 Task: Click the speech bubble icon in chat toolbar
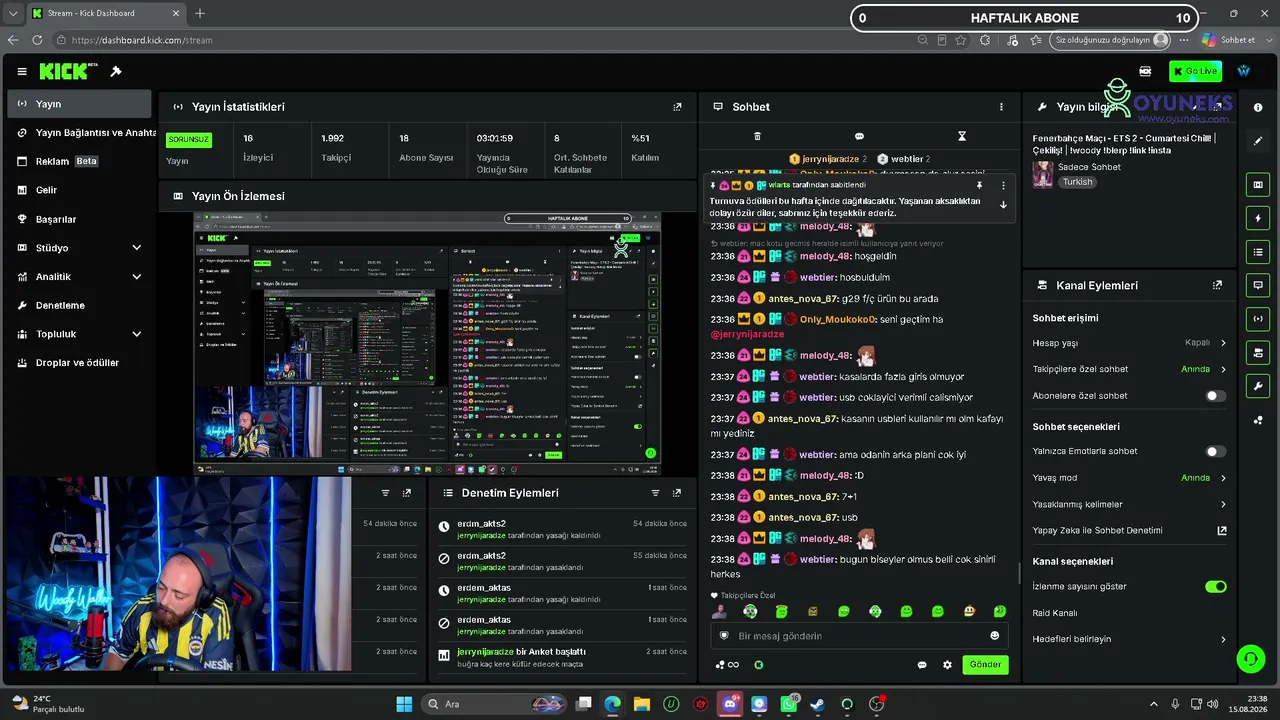[x=859, y=136]
